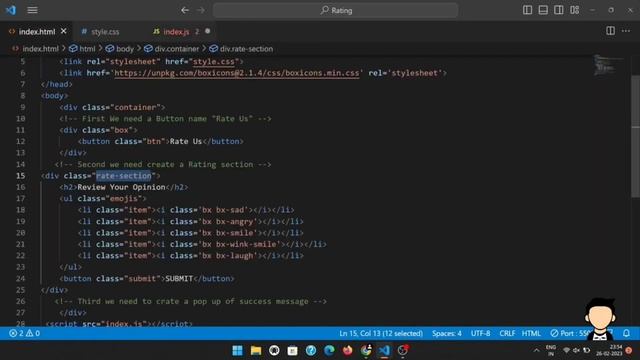The height and width of the screenshot is (360, 640).
Task: Click the VS Code logo icon
Action: pyautogui.click(x=11, y=10)
